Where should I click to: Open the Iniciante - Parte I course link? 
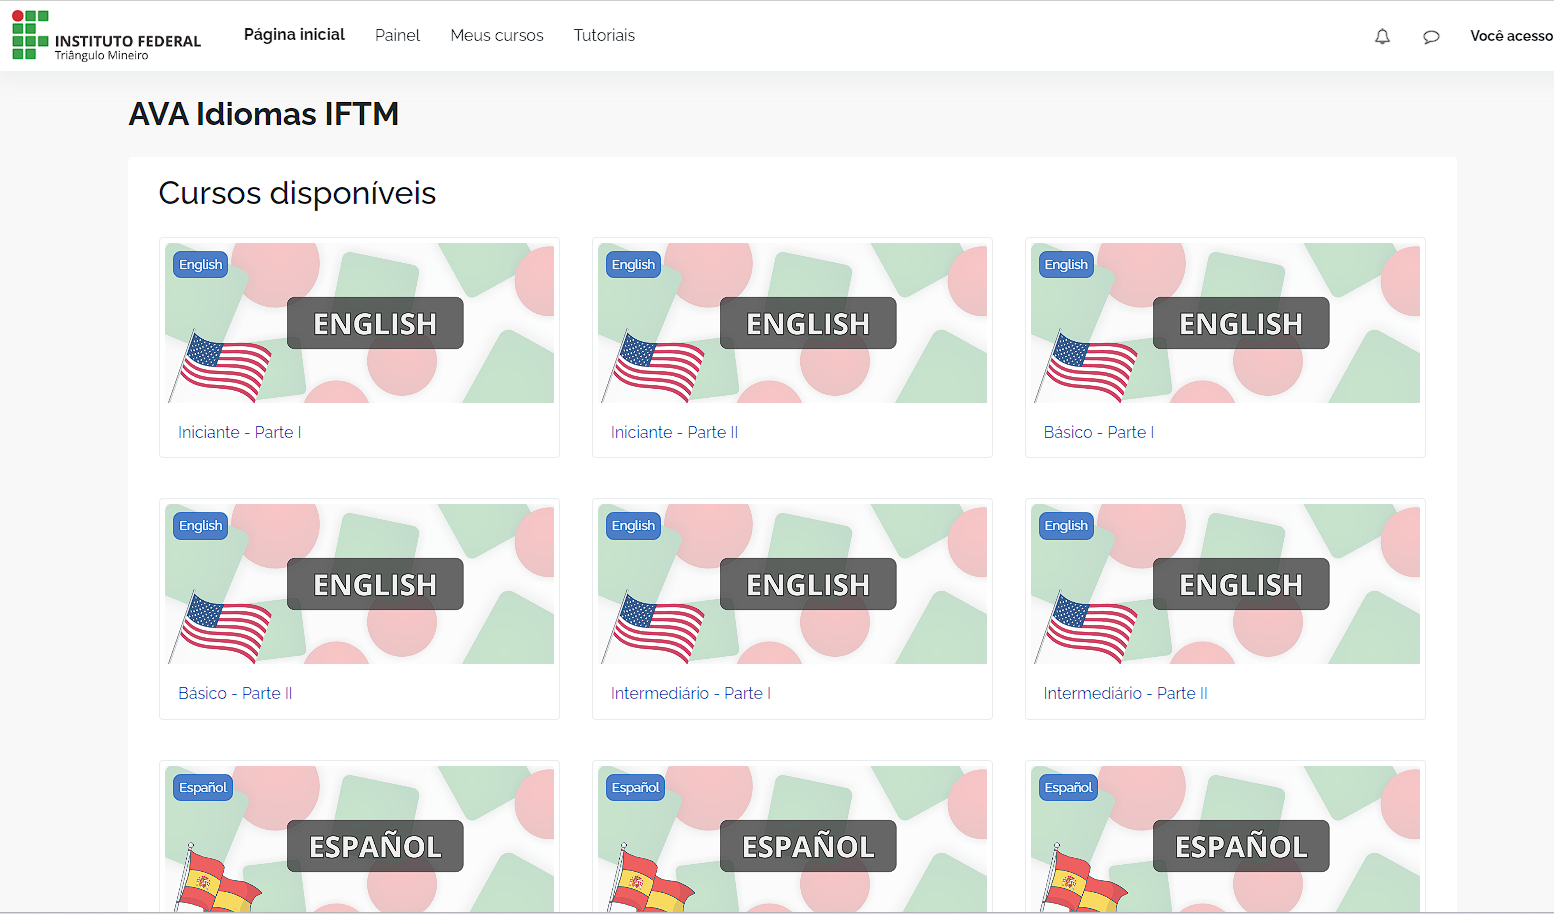(x=239, y=432)
